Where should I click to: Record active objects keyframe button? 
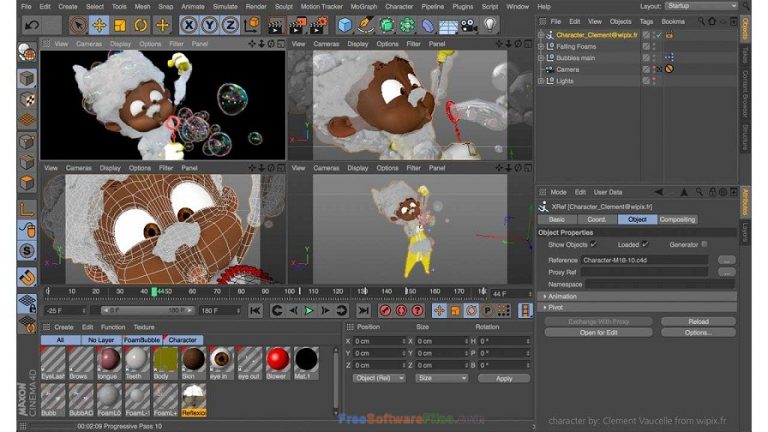click(x=385, y=311)
